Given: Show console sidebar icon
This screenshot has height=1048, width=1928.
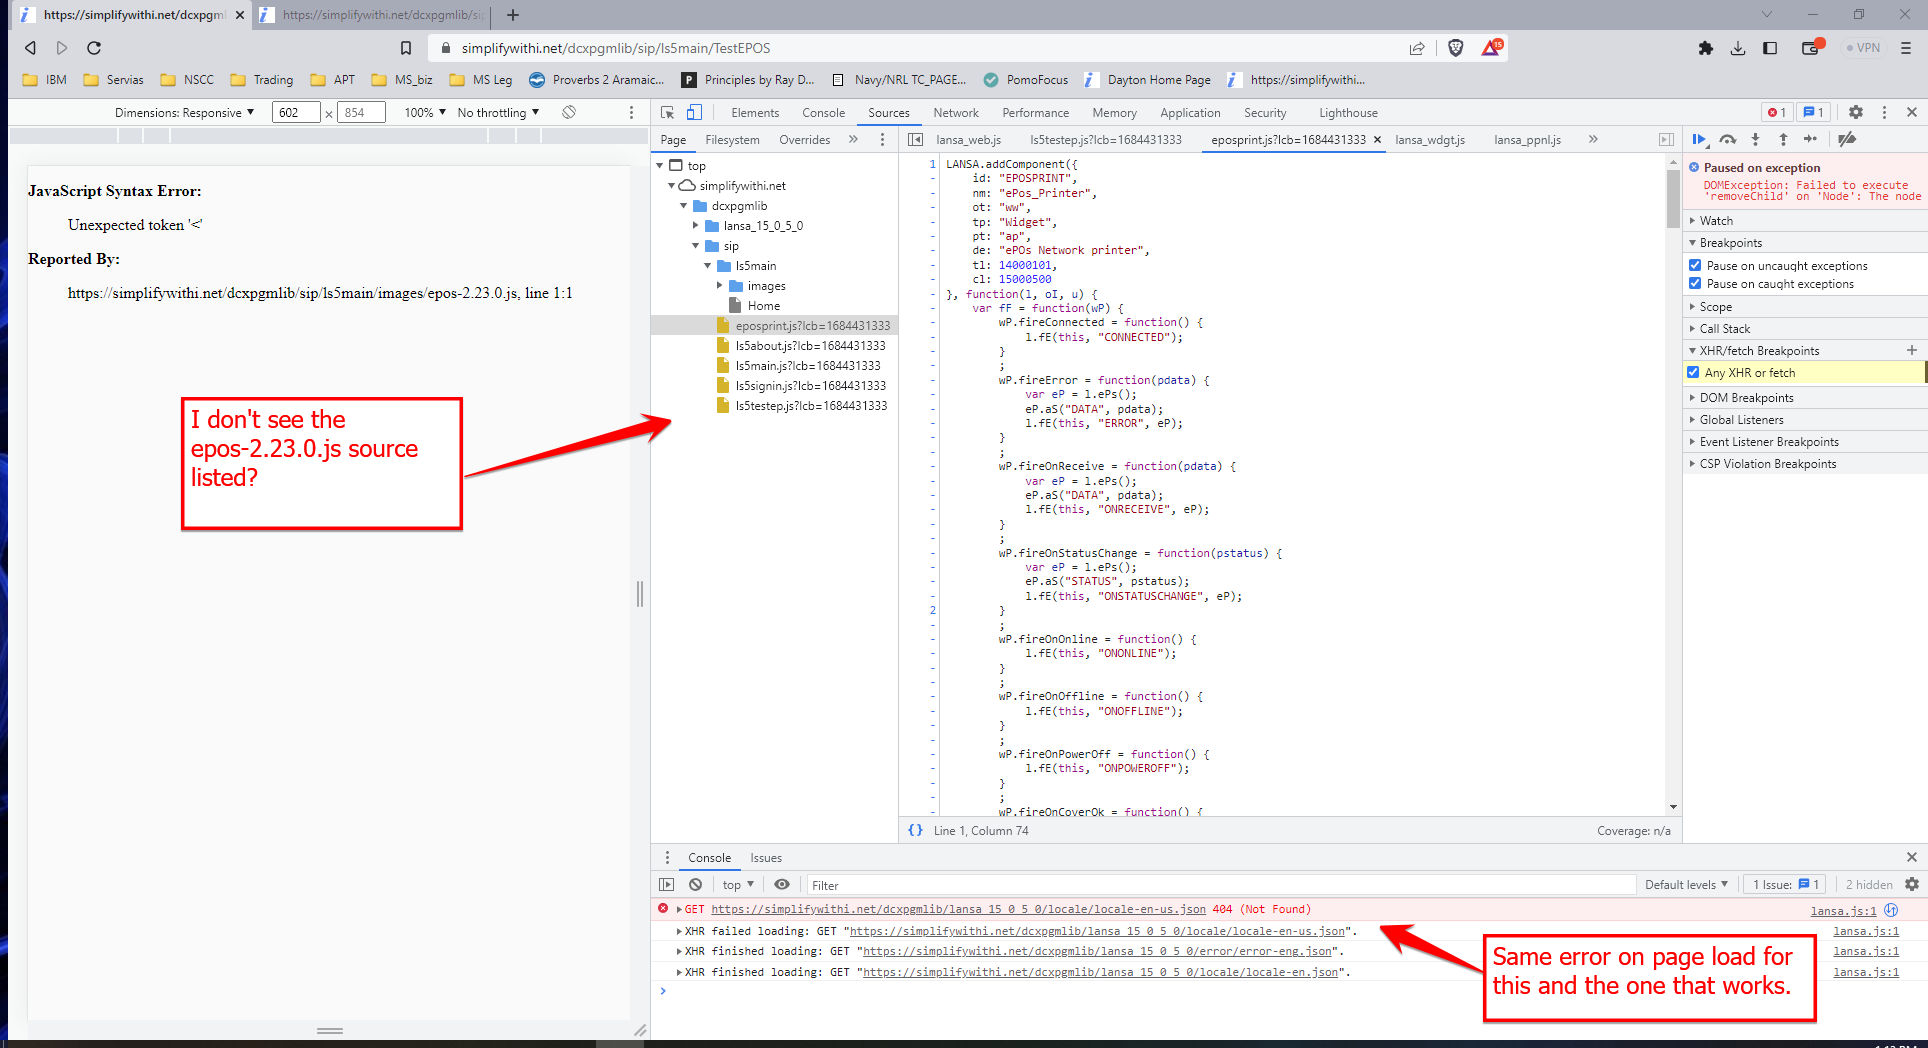Looking at the screenshot, I should [x=667, y=885].
